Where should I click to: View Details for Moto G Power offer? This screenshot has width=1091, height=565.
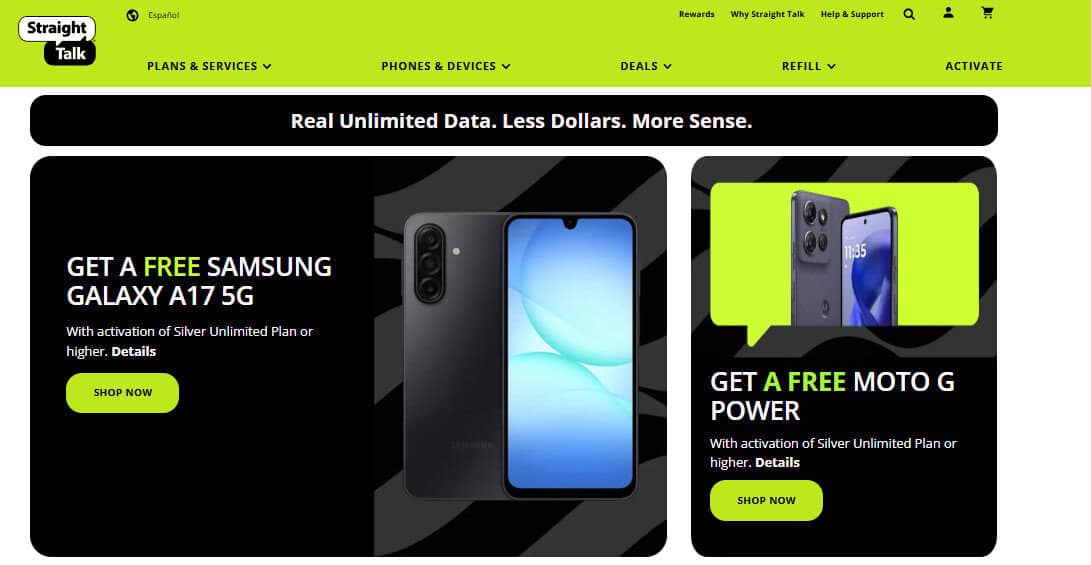point(777,463)
